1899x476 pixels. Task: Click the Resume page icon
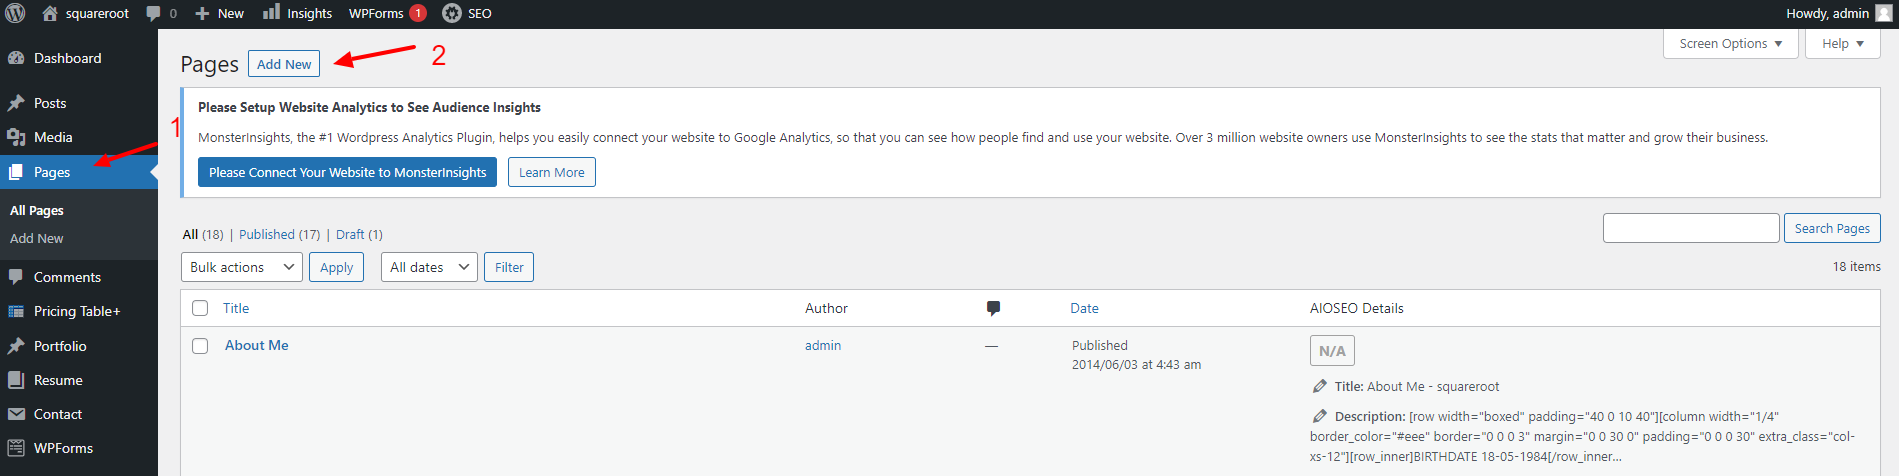16,380
